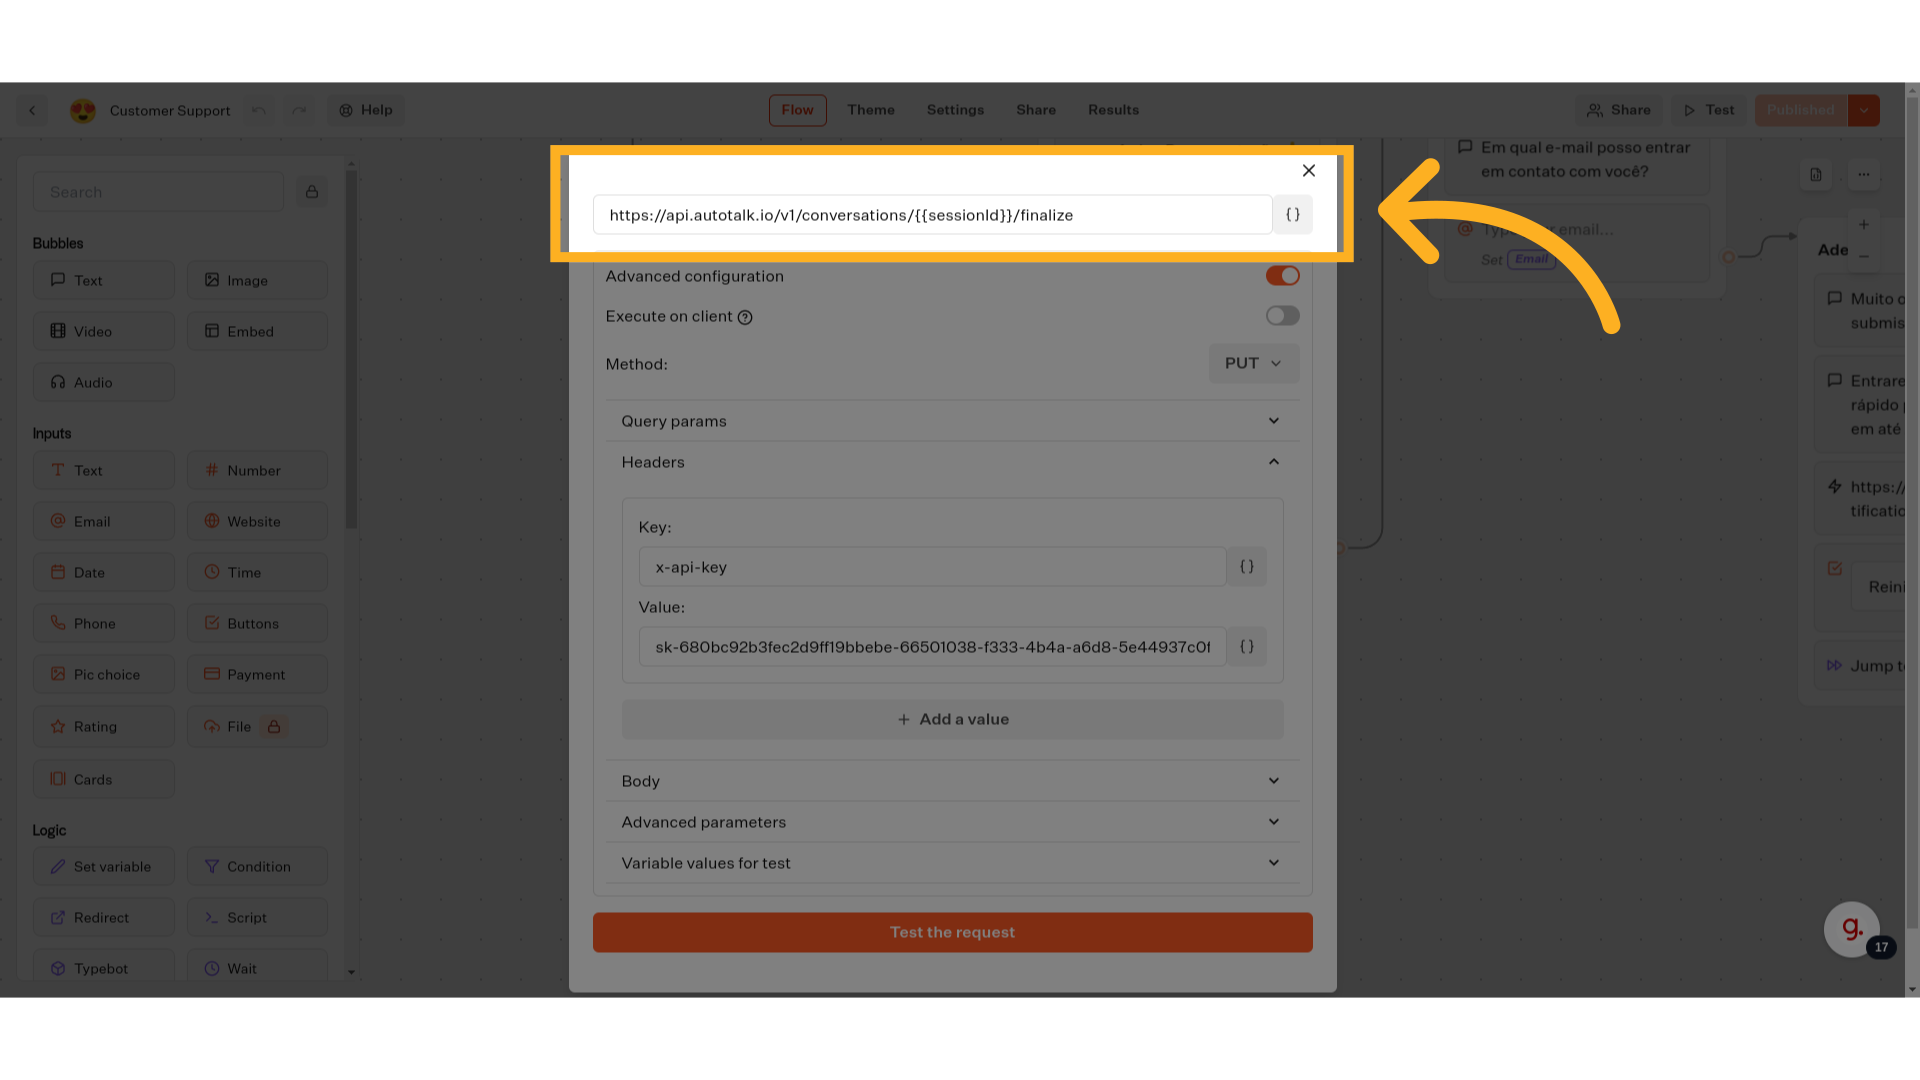Insert variable via braces button beside URL

click(1293, 215)
